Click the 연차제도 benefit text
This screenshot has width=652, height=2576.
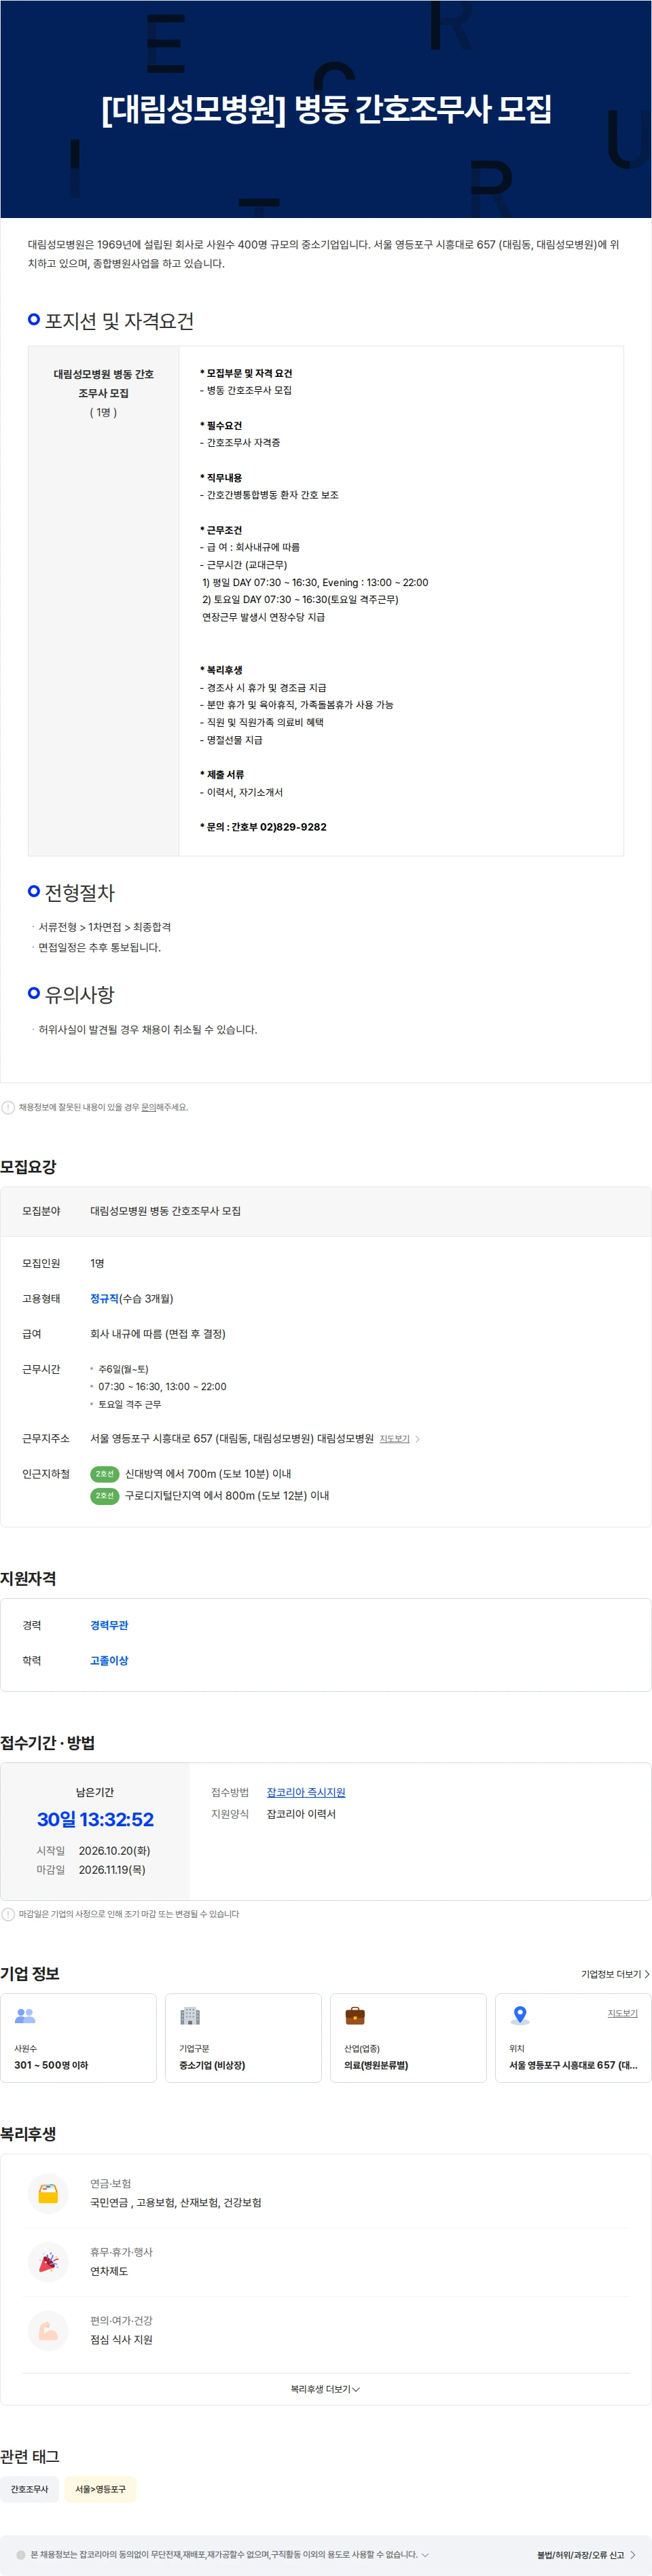click(x=109, y=2271)
